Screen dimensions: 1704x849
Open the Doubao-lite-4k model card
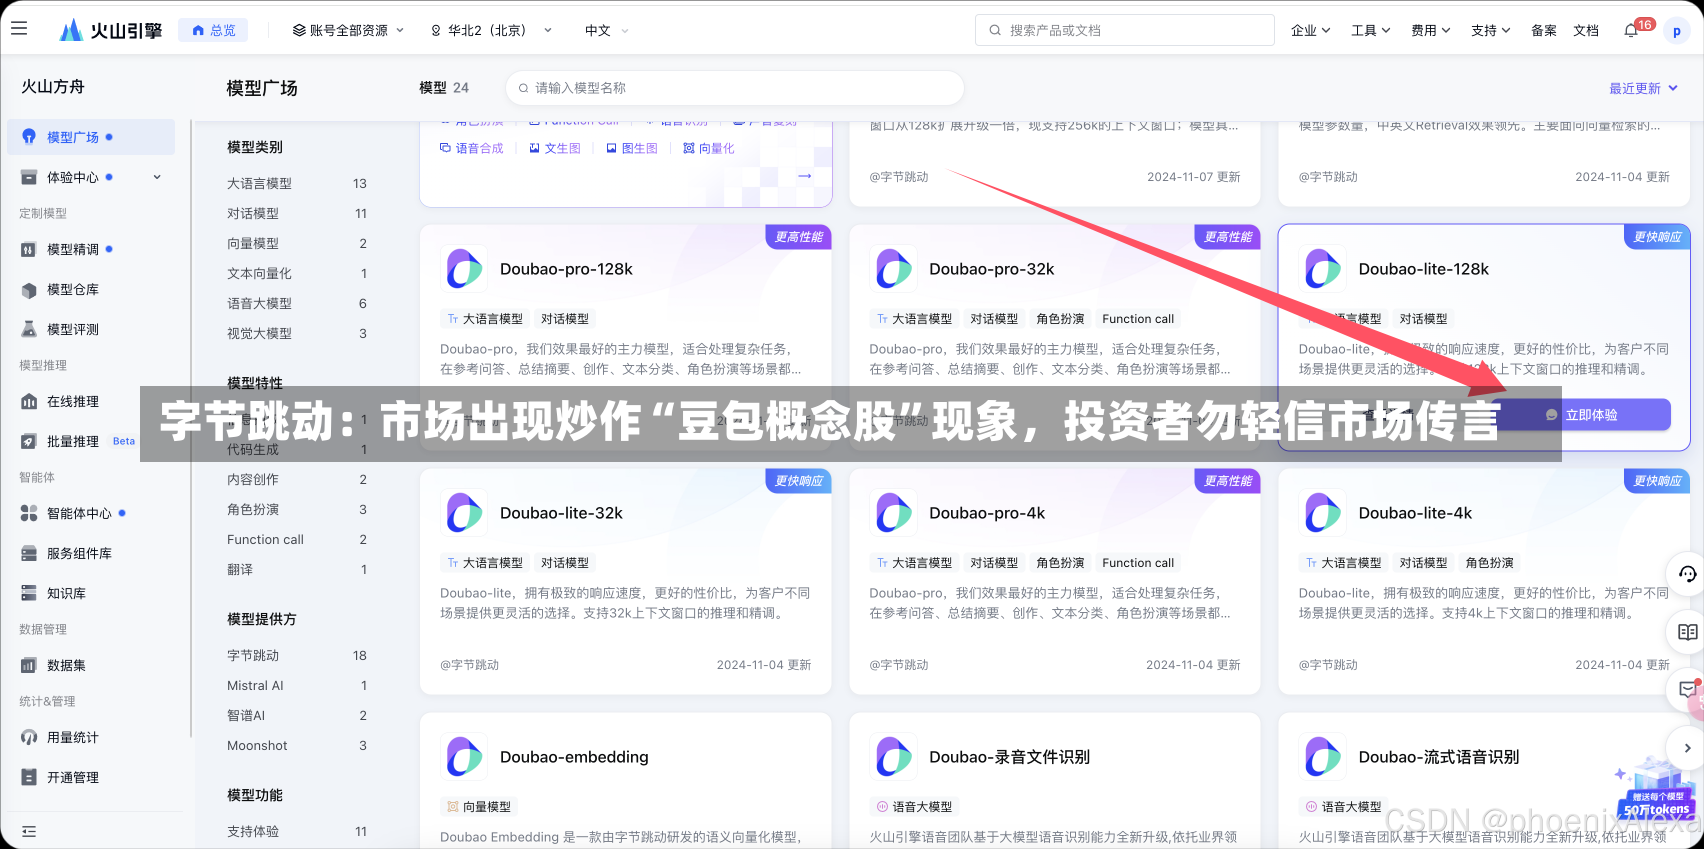(x=1484, y=581)
